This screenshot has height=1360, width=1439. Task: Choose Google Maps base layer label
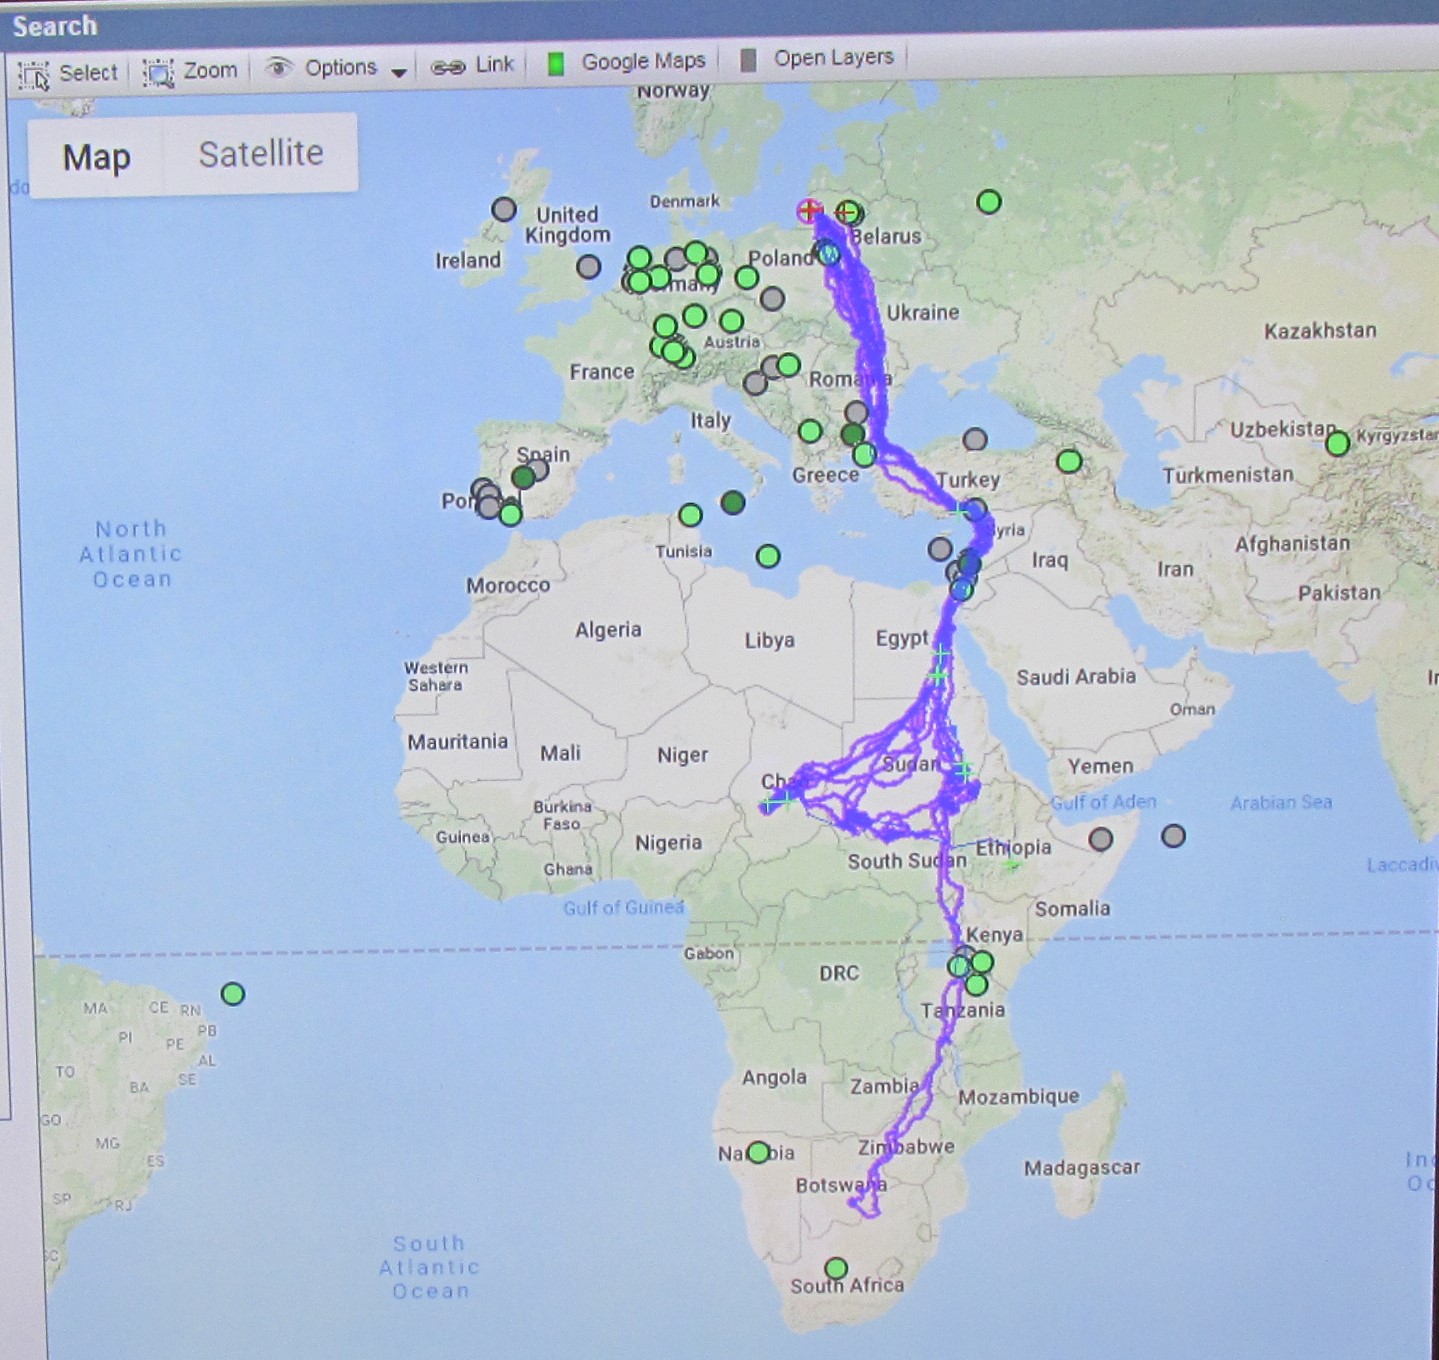(x=643, y=61)
